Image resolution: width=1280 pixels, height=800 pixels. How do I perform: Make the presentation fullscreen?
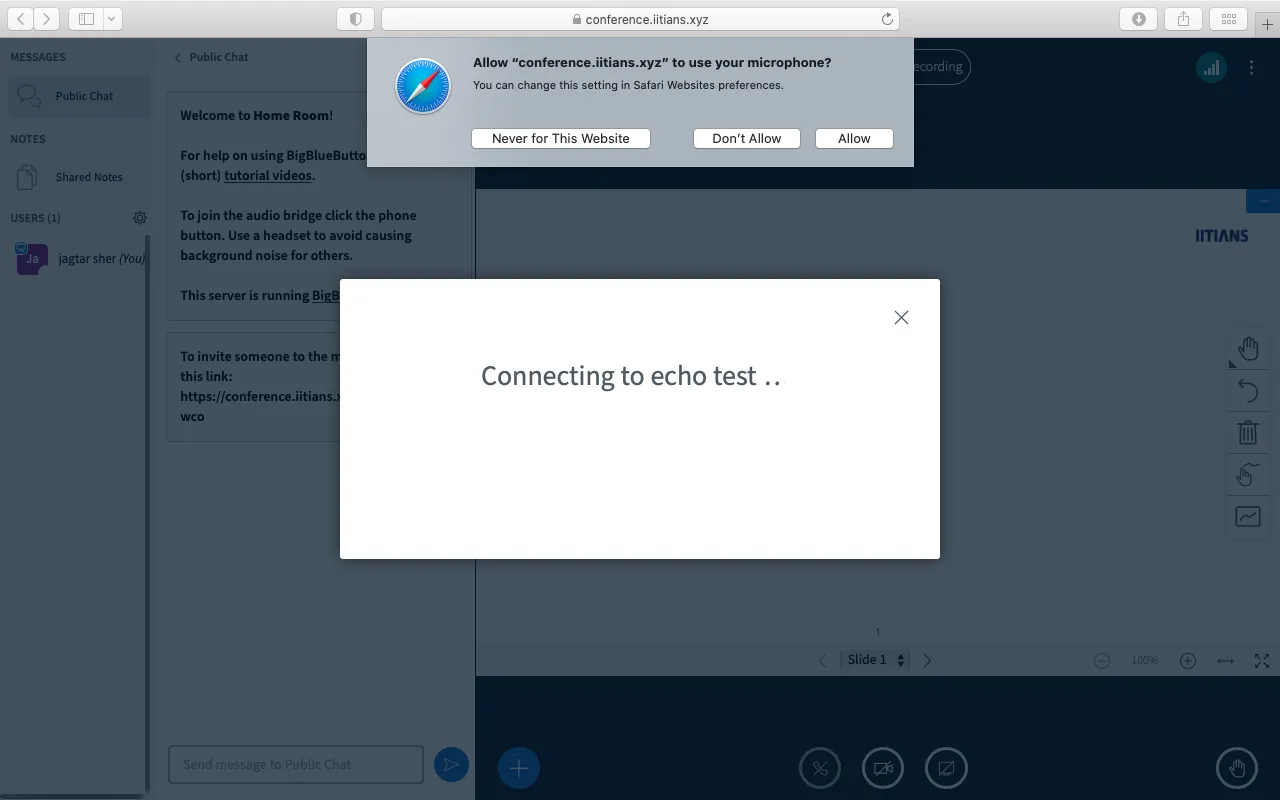point(1262,661)
